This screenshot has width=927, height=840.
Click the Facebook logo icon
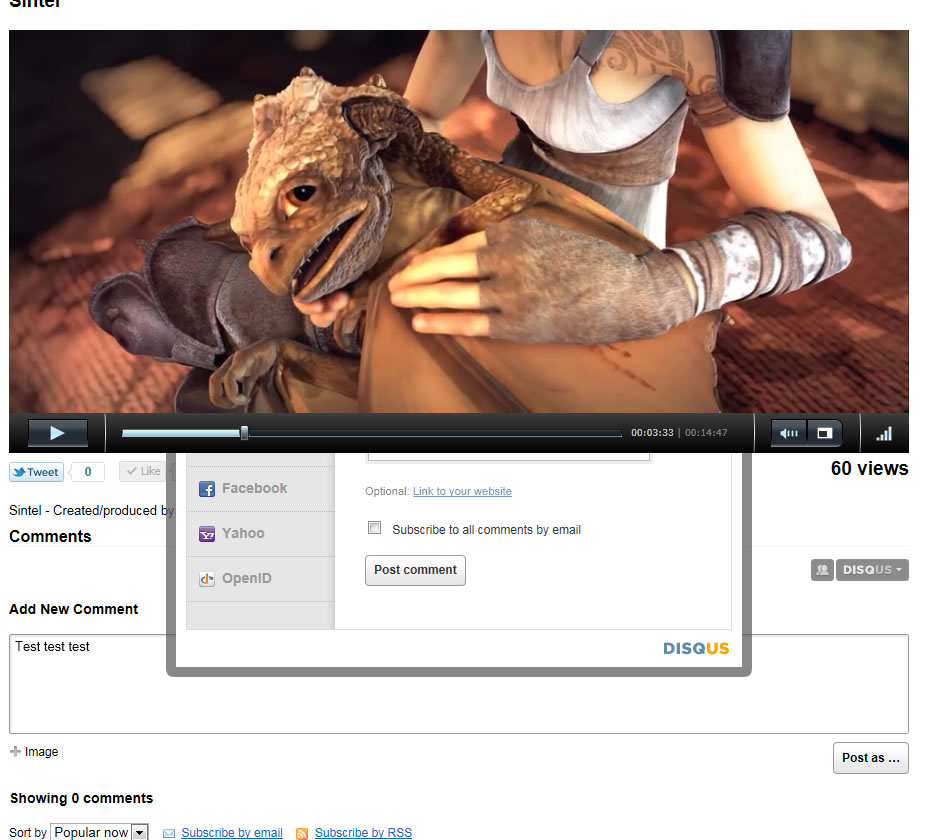pyautogui.click(x=207, y=489)
